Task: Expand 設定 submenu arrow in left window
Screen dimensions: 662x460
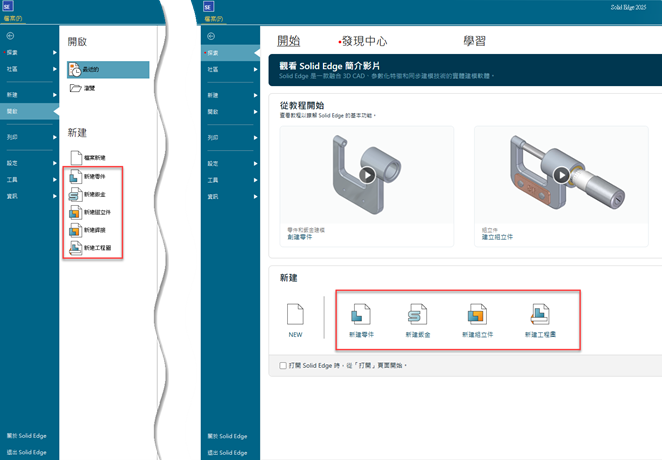Action: 54,163
